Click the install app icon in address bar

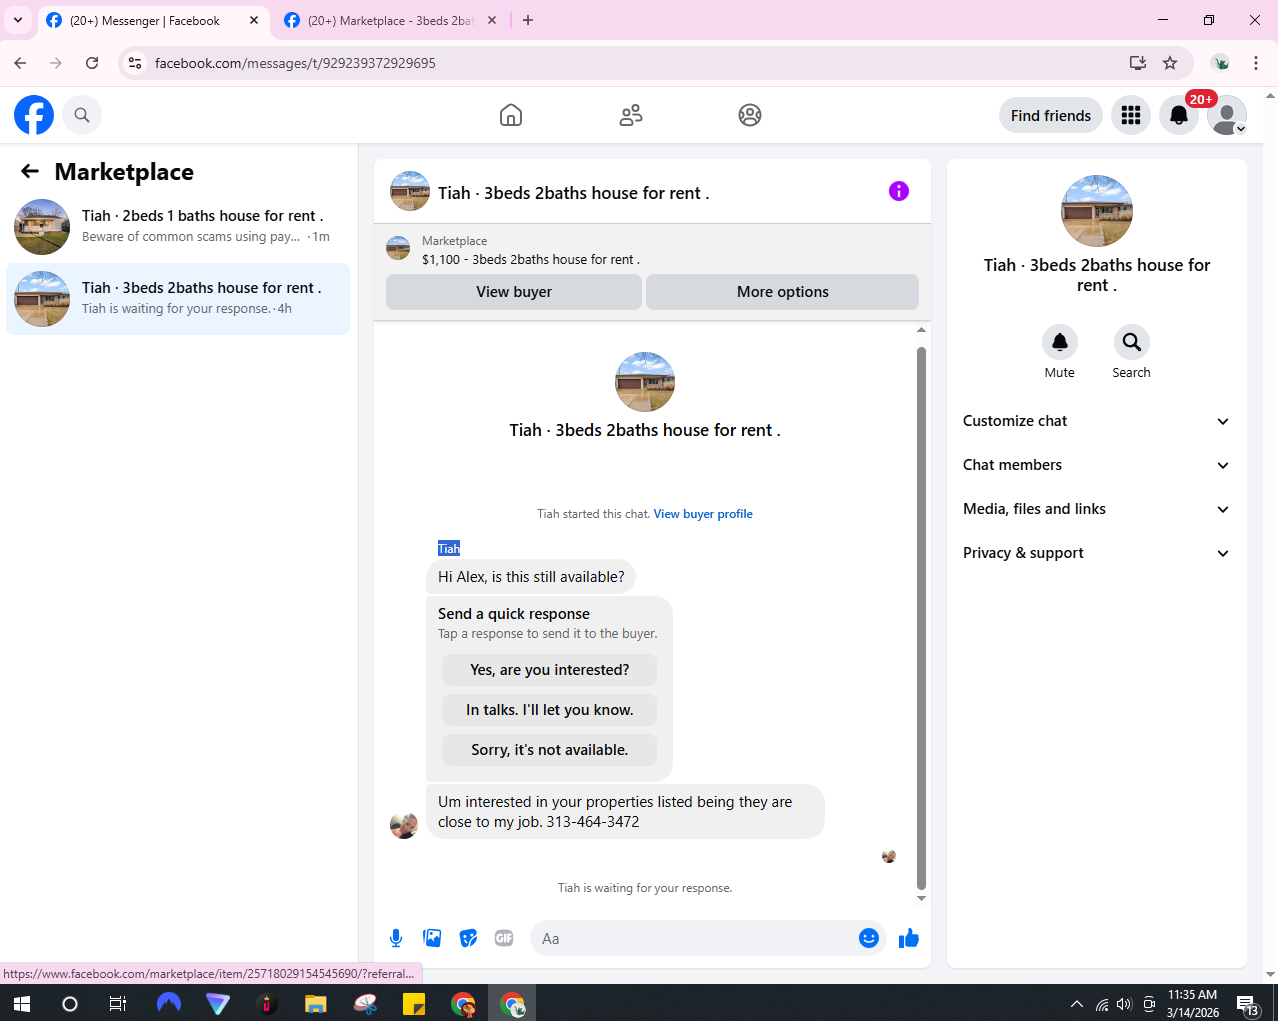(x=1138, y=63)
